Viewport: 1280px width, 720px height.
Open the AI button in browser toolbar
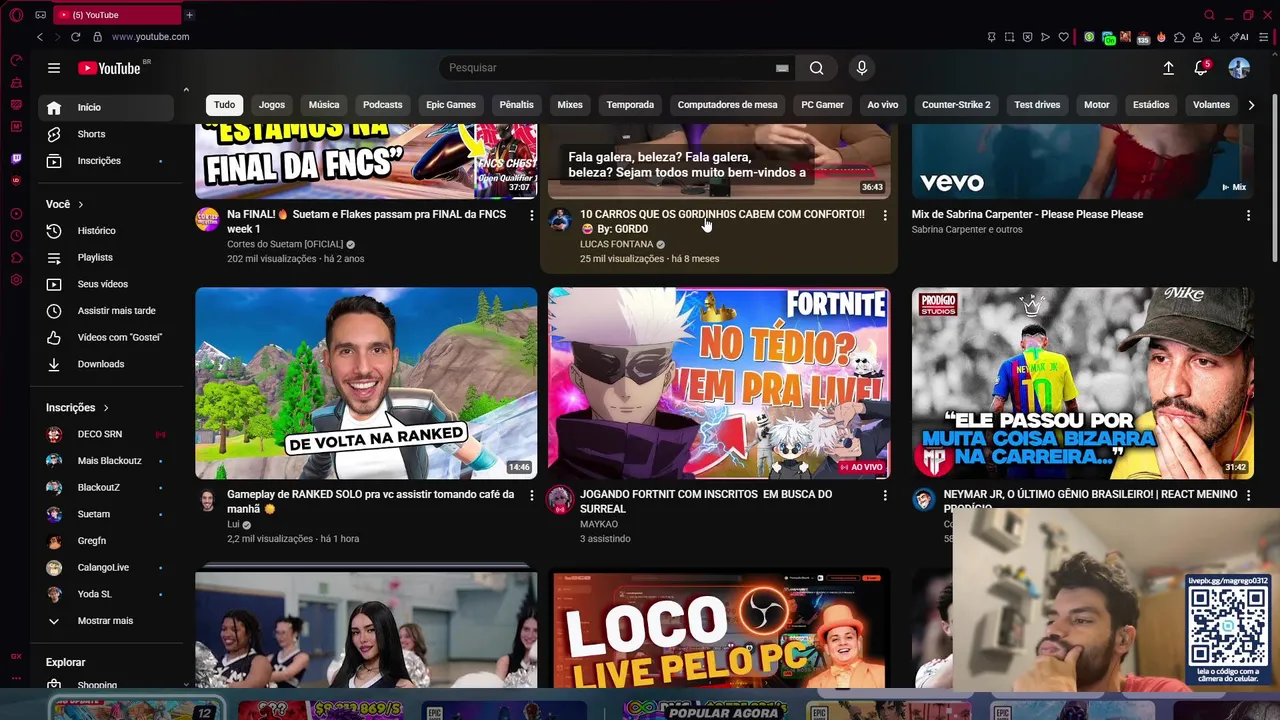pos(1240,37)
